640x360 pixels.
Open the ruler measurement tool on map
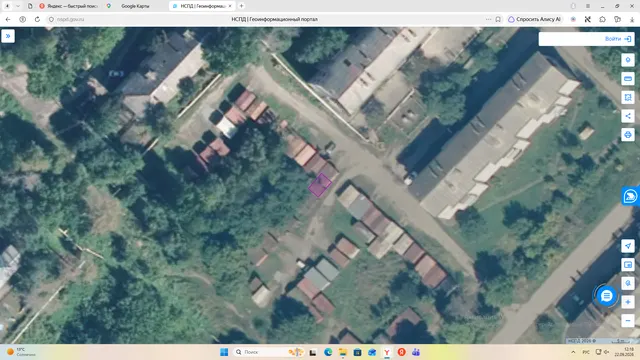click(x=628, y=78)
